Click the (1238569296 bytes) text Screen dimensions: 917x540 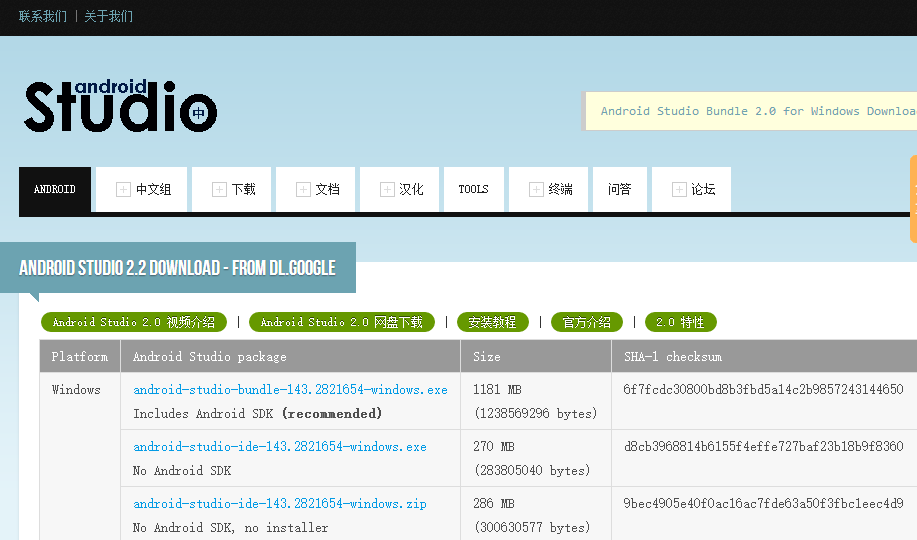click(535, 414)
